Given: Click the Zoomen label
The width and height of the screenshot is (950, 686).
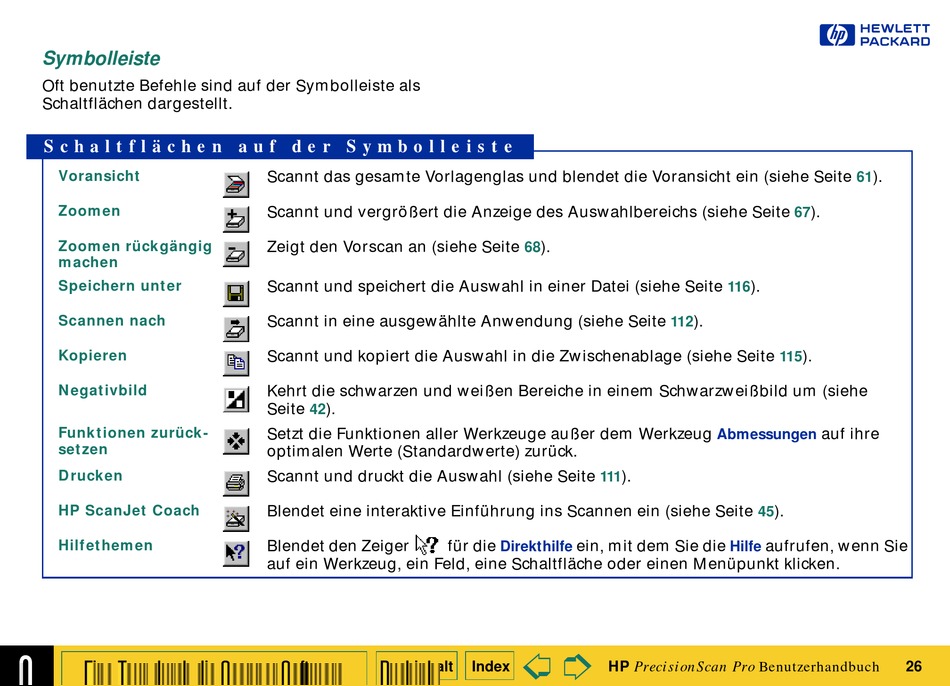Looking at the screenshot, I should point(89,211).
